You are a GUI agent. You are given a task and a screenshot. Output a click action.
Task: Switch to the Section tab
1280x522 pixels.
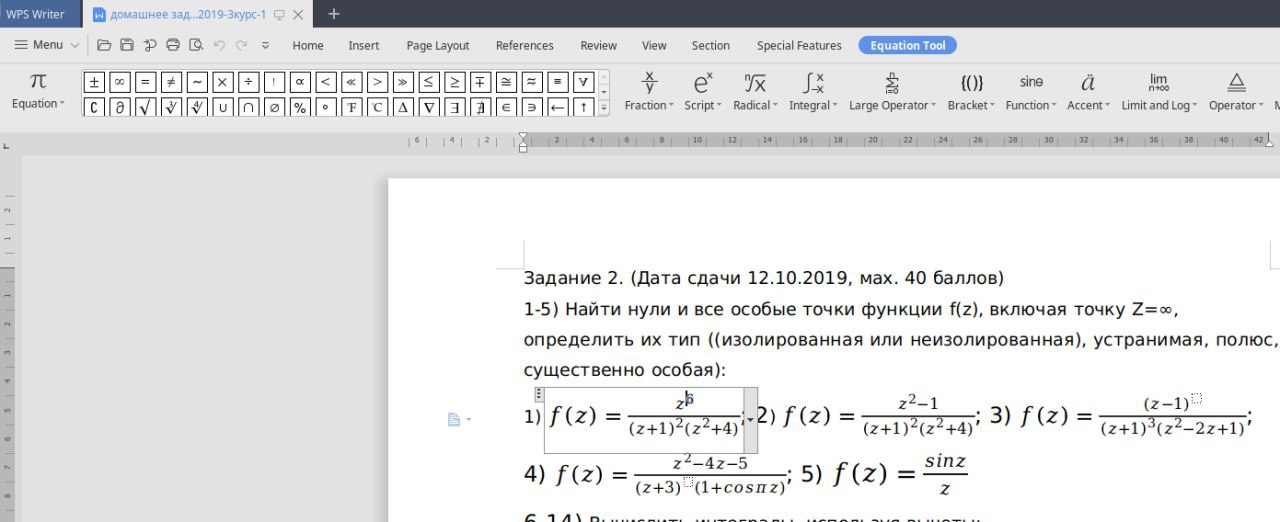pyautogui.click(x=711, y=45)
